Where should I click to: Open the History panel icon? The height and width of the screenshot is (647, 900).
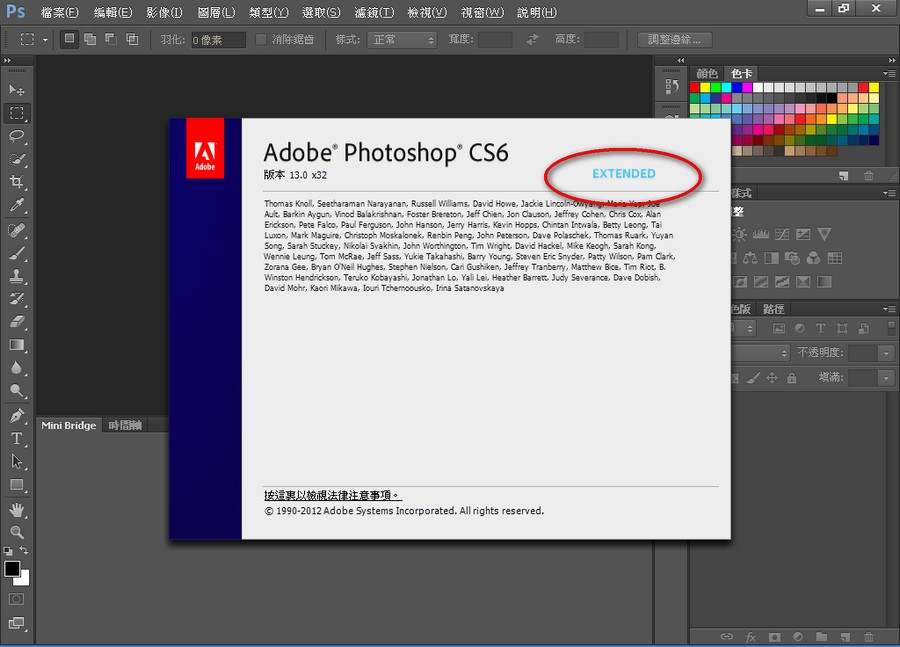(x=672, y=87)
